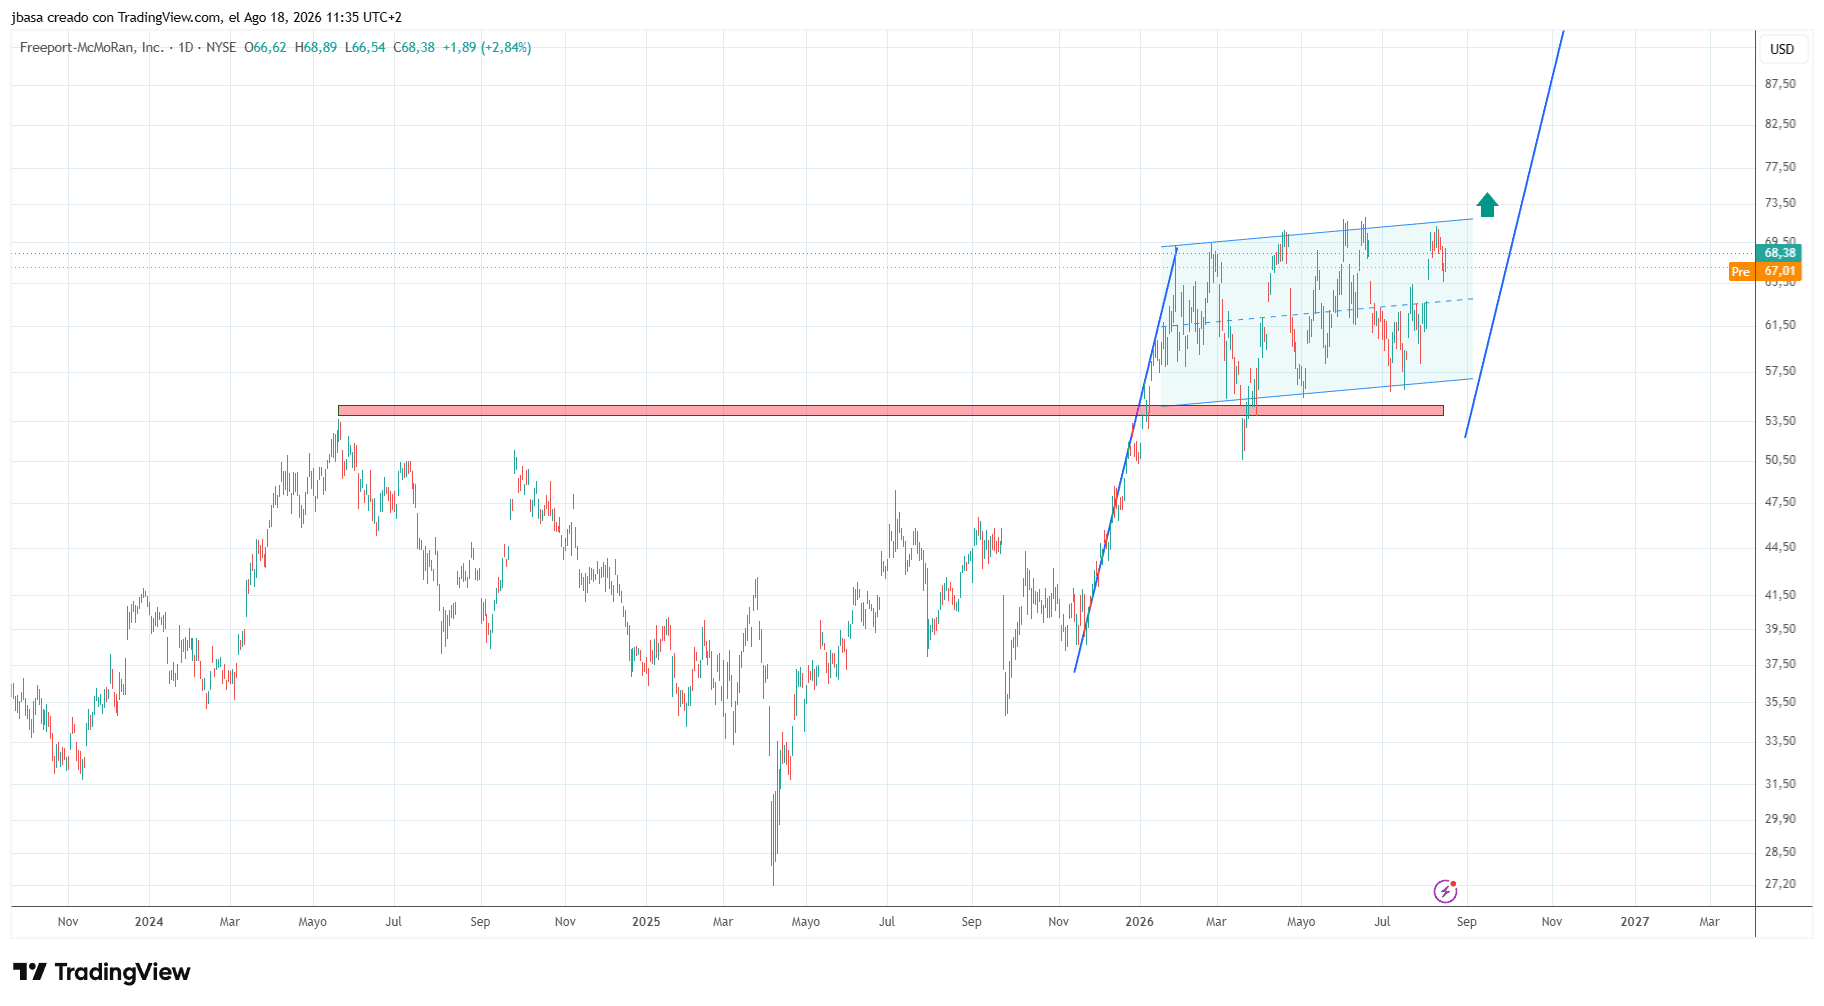Click the 41,50 price axis label
Screen dimensions: 1824x1006
(1780, 595)
